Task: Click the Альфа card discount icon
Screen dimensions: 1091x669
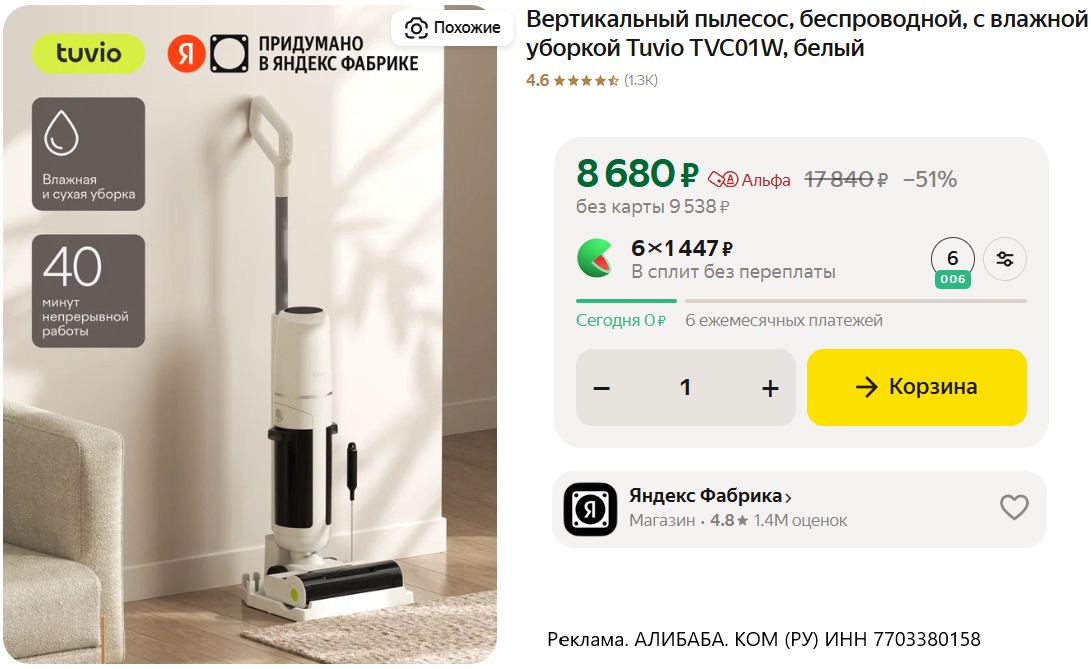Action: click(722, 180)
